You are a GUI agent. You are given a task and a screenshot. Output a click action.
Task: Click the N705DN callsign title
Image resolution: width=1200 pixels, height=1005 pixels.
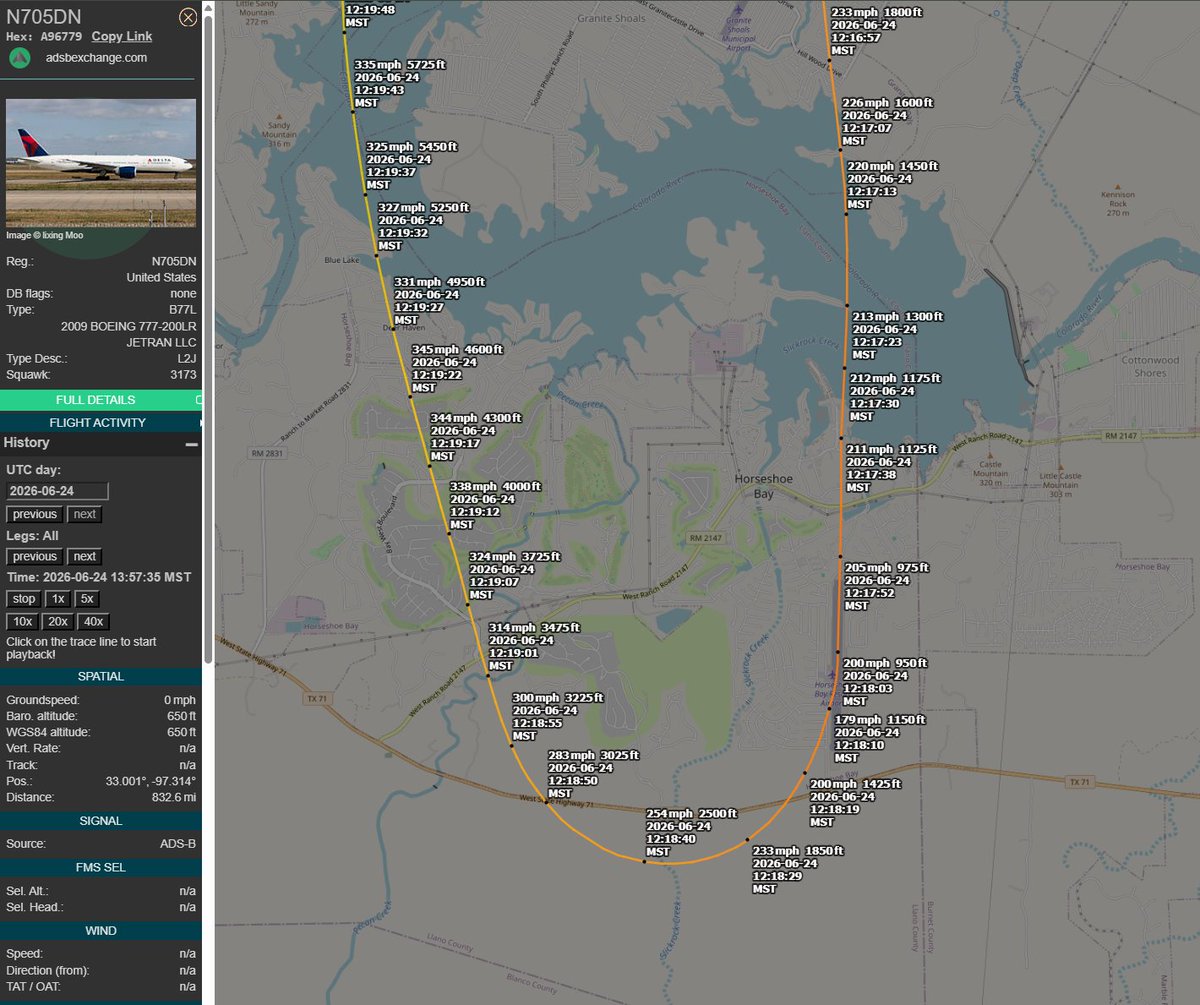point(44,16)
